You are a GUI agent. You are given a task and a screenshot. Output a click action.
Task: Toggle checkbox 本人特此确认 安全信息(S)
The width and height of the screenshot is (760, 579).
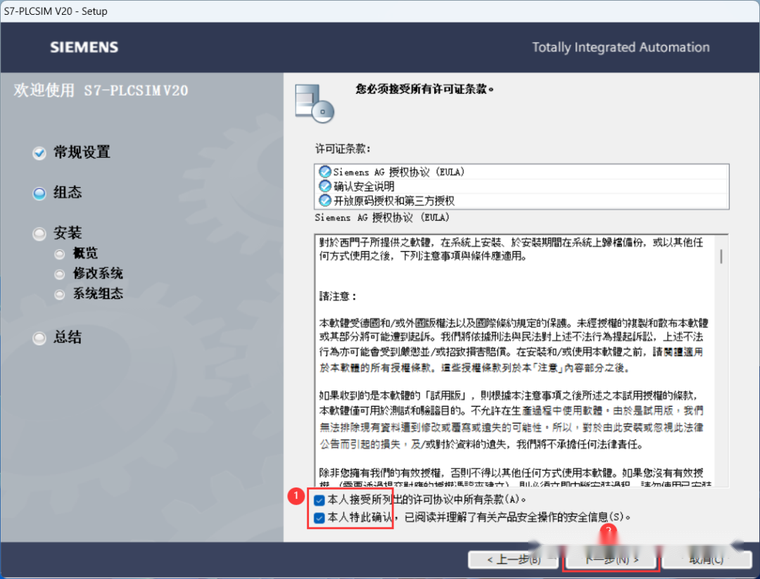(x=319, y=518)
